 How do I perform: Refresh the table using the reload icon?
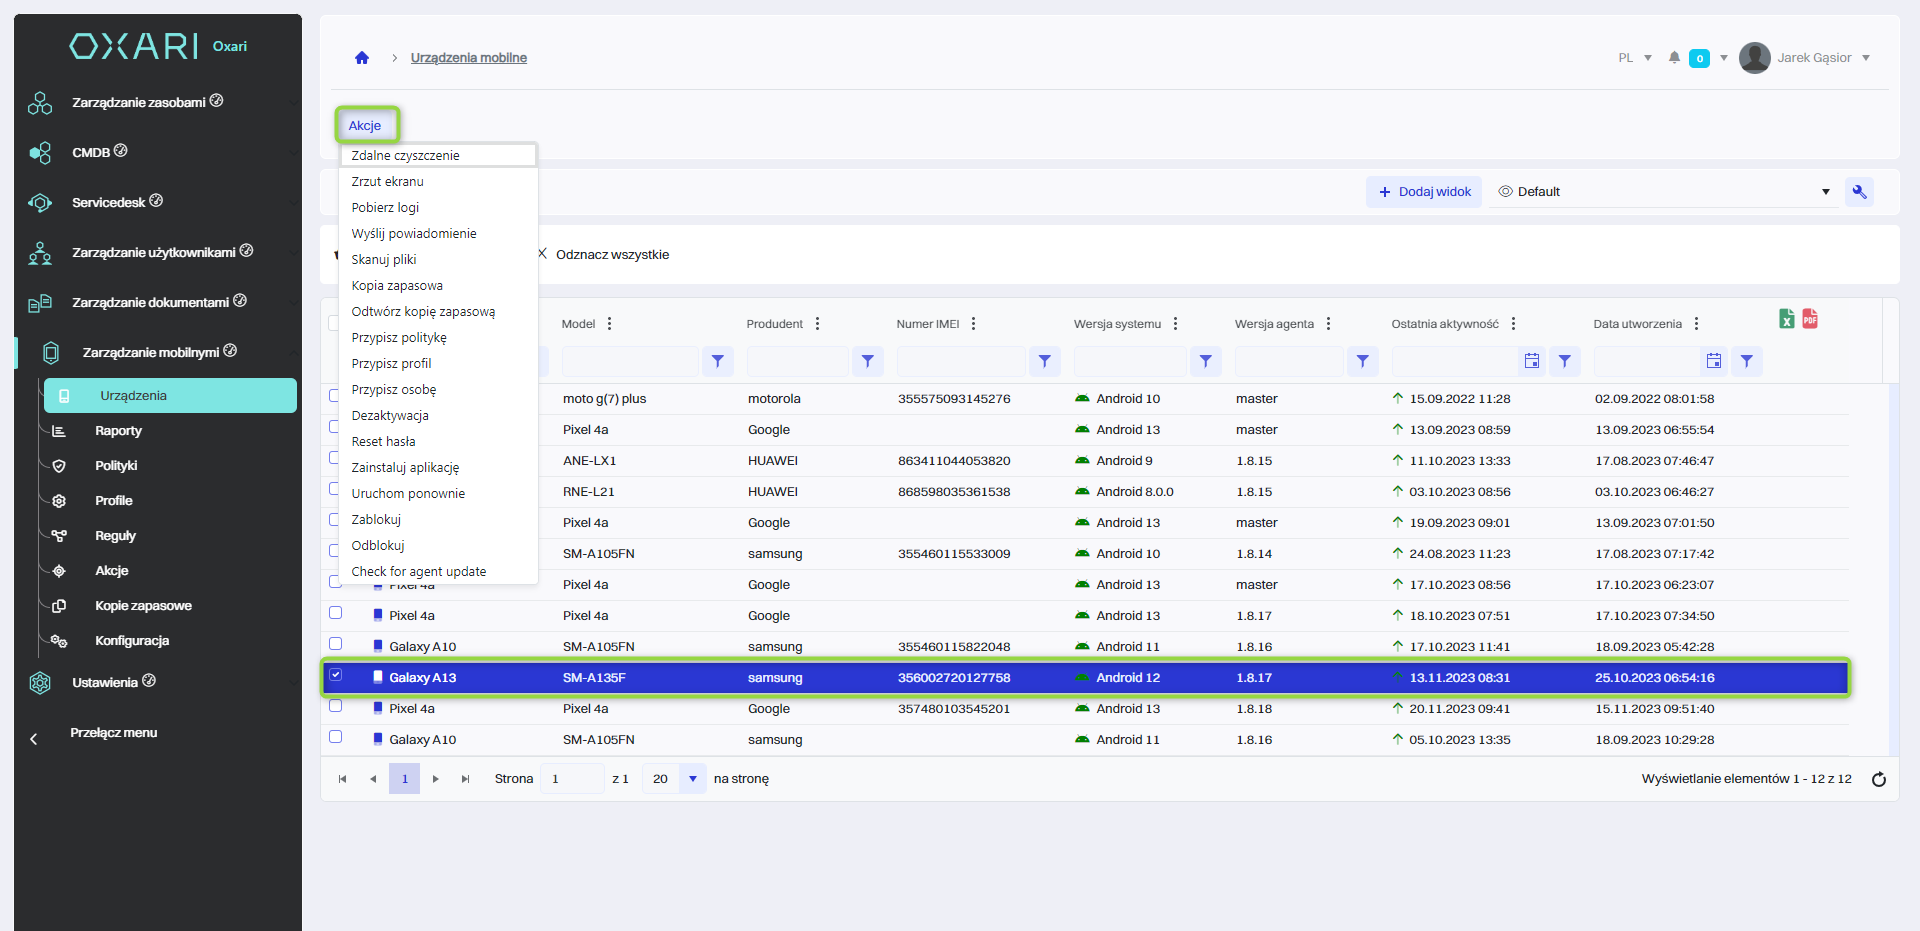1879,779
